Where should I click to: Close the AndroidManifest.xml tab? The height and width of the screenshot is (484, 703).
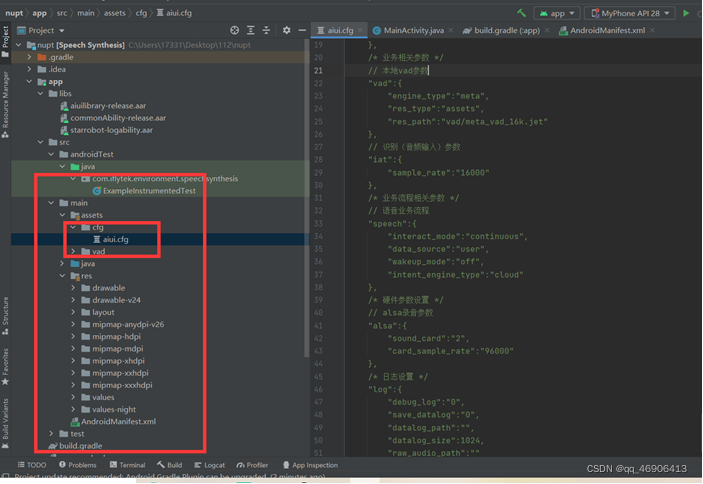click(652, 30)
